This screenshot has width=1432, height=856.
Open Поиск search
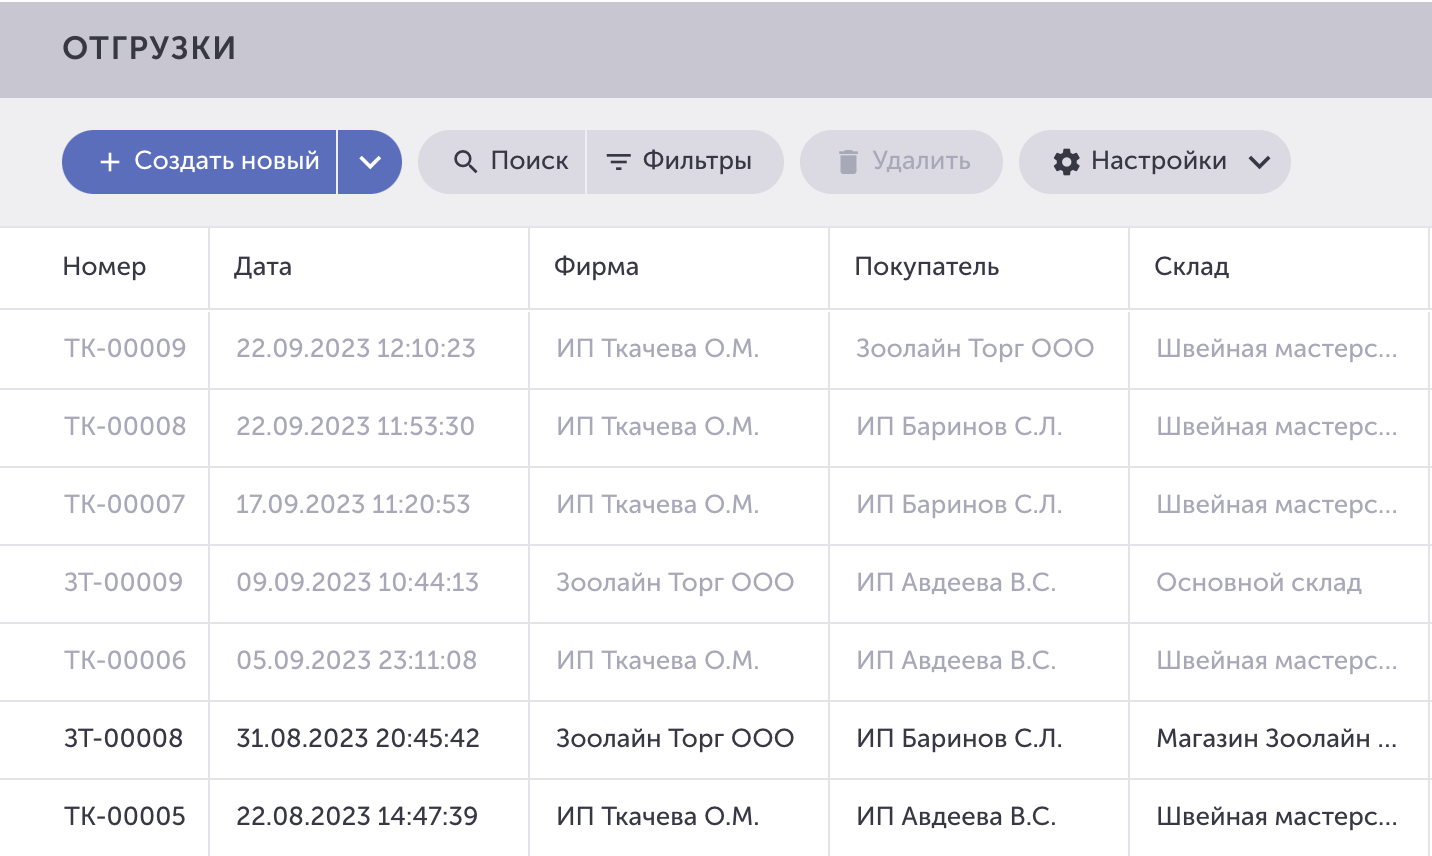(502, 162)
